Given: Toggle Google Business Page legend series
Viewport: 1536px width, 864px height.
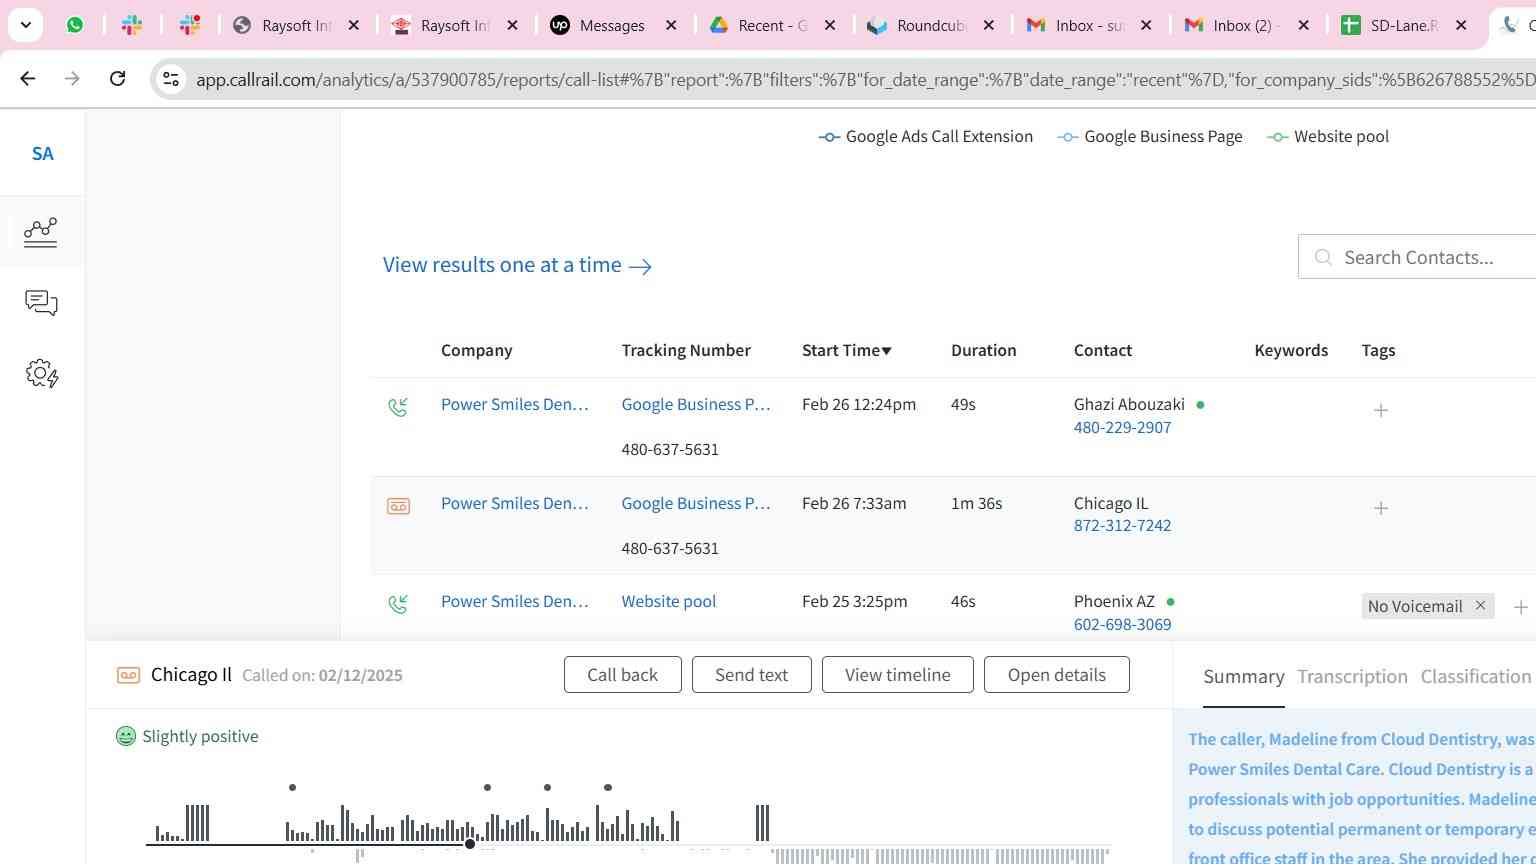Looking at the screenshot, I should click(x=1150, y=137).
